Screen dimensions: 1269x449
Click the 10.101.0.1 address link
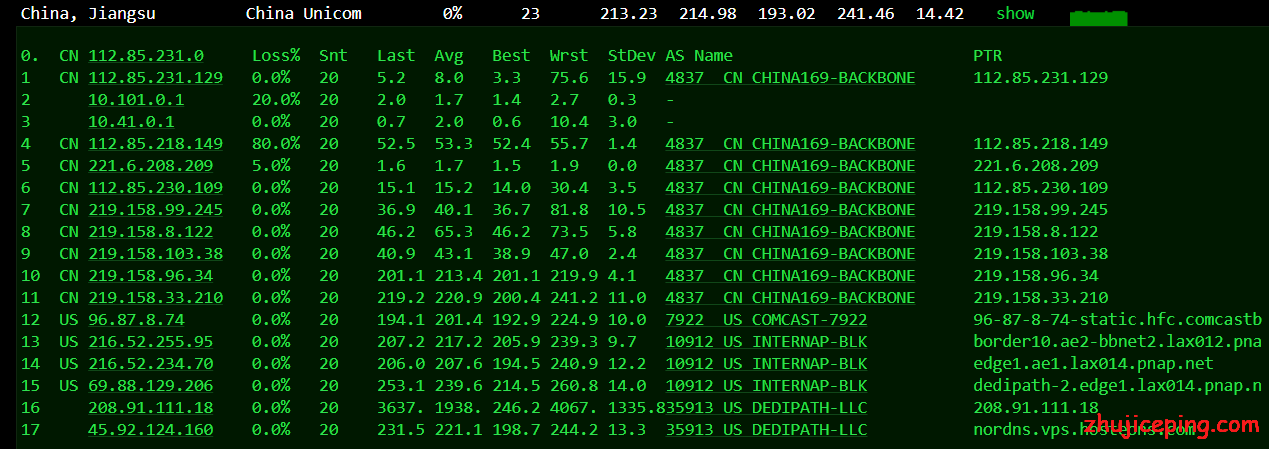click(x=135, y=100)
